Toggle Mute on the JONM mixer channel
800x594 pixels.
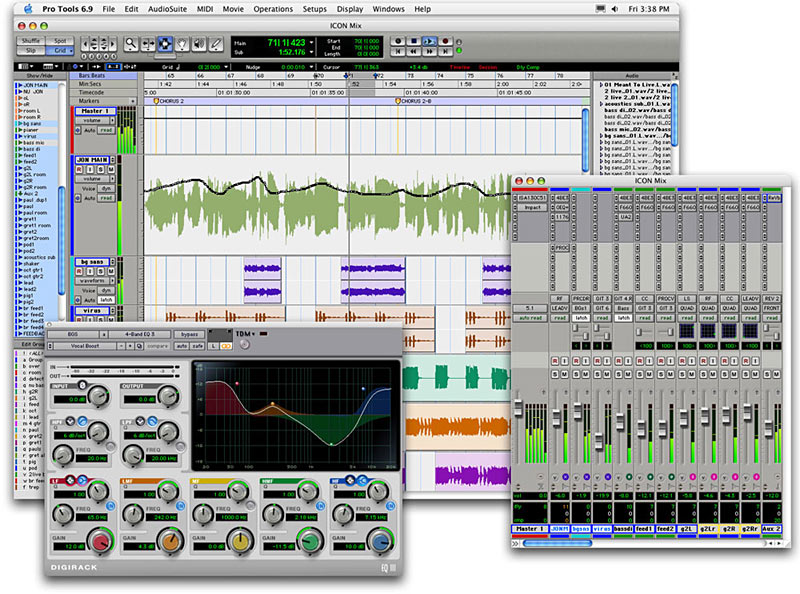pyautogui.click(x=564, y=375)
